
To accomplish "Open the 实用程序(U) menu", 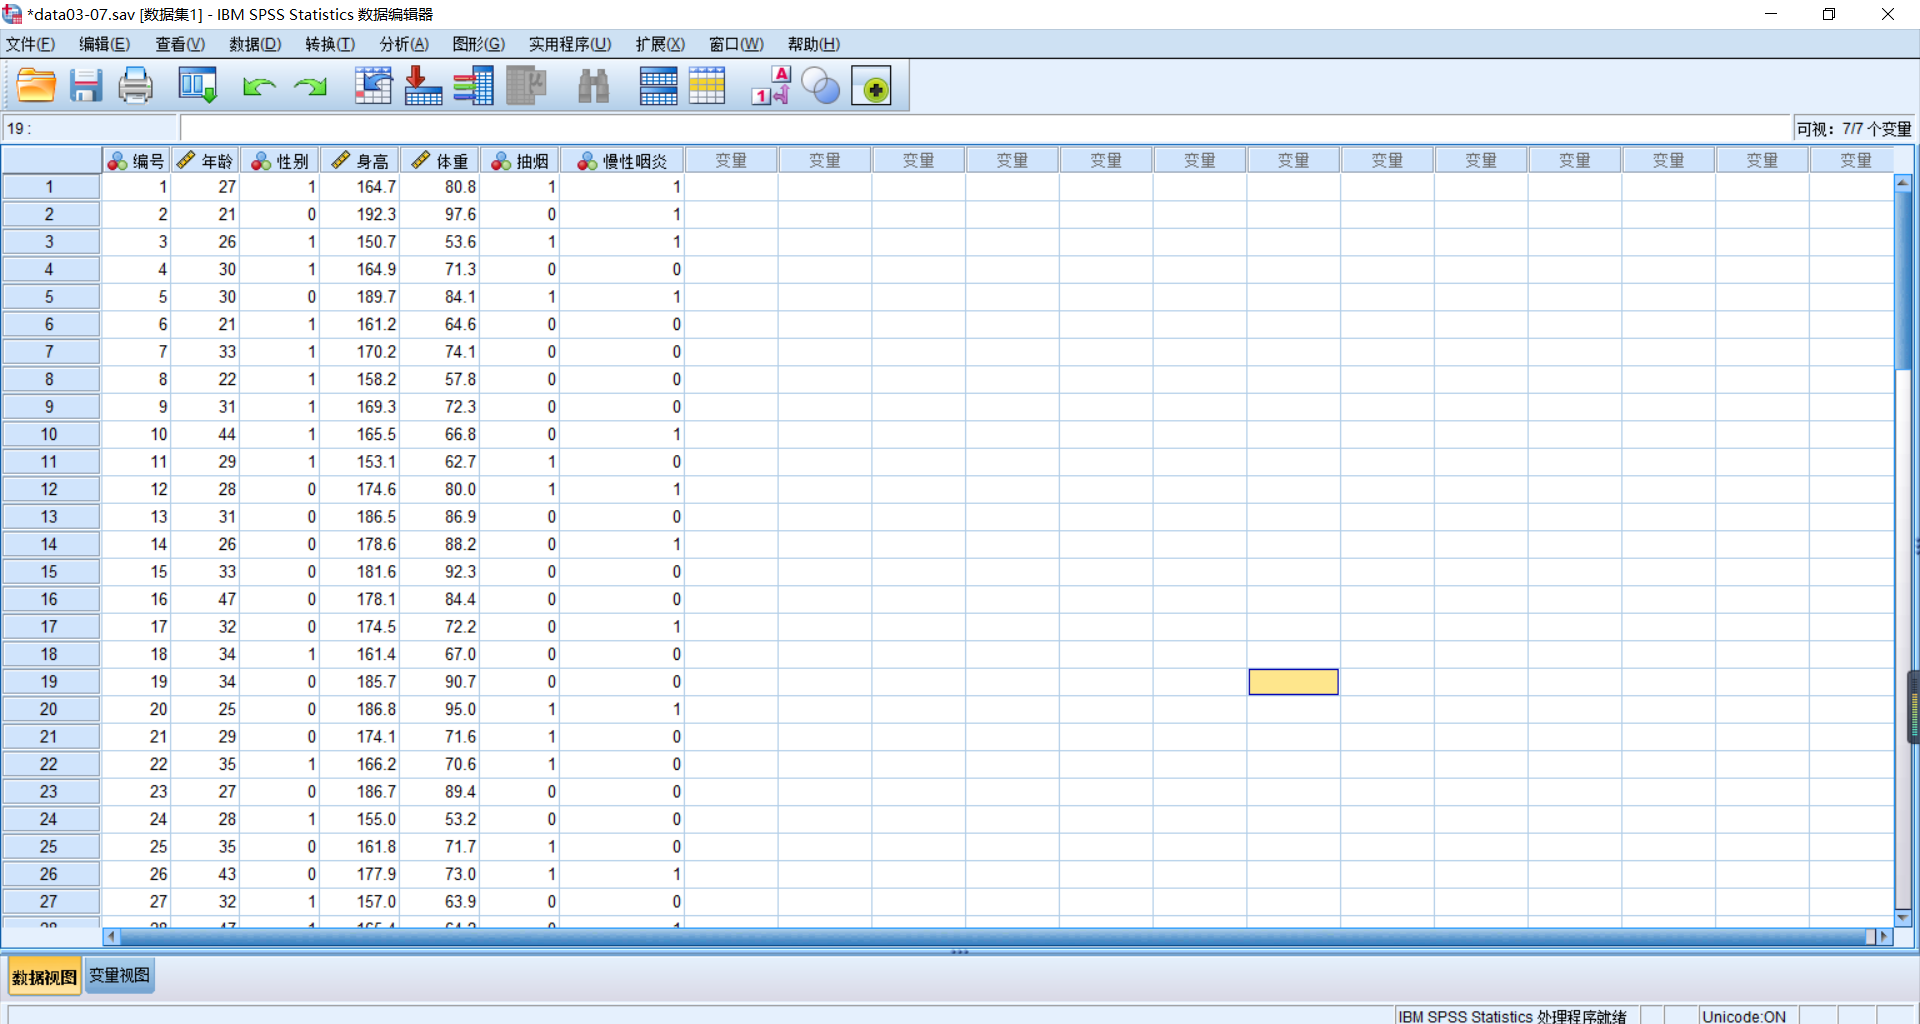I will pyautogui.click(x=570, y=44).
